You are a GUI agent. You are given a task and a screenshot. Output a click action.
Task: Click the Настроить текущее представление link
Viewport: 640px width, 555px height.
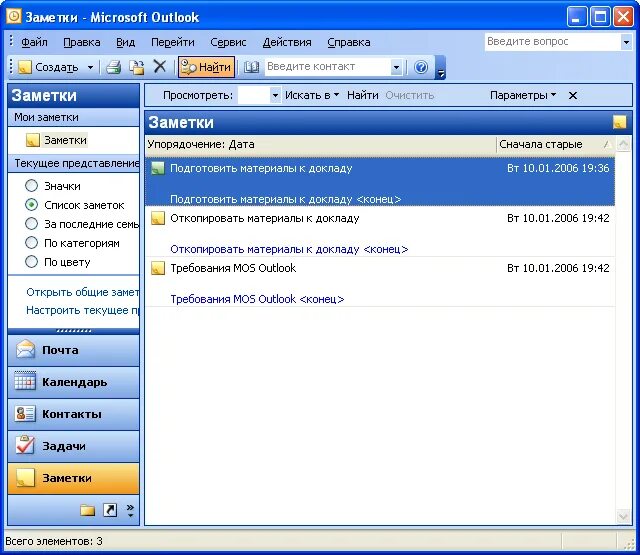coord(82,310)
